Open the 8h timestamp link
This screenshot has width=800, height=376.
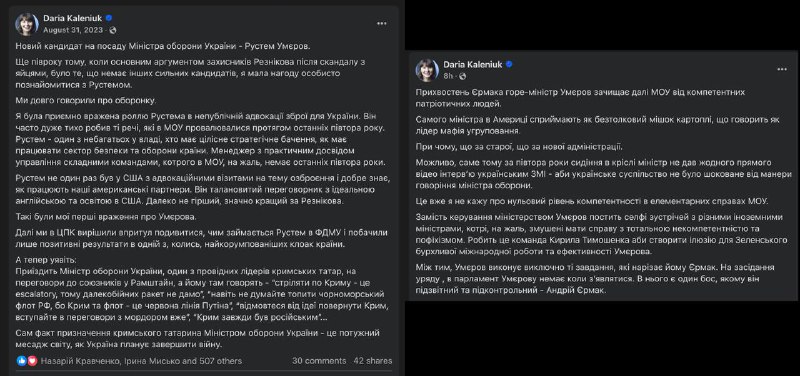coord(448,76)
